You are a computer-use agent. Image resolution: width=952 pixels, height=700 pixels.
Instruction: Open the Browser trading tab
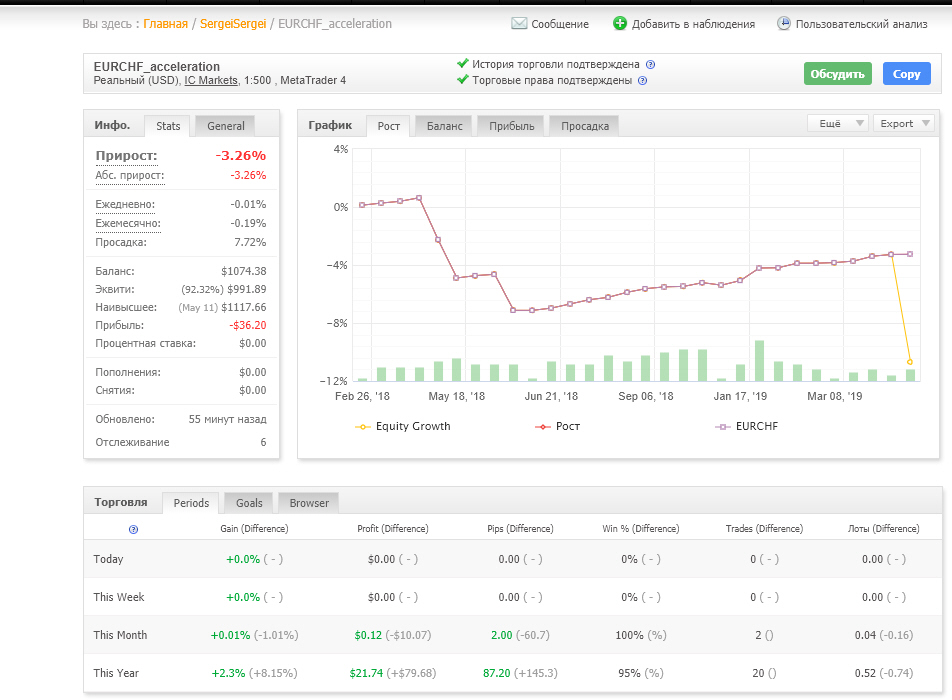pos(309,503)
